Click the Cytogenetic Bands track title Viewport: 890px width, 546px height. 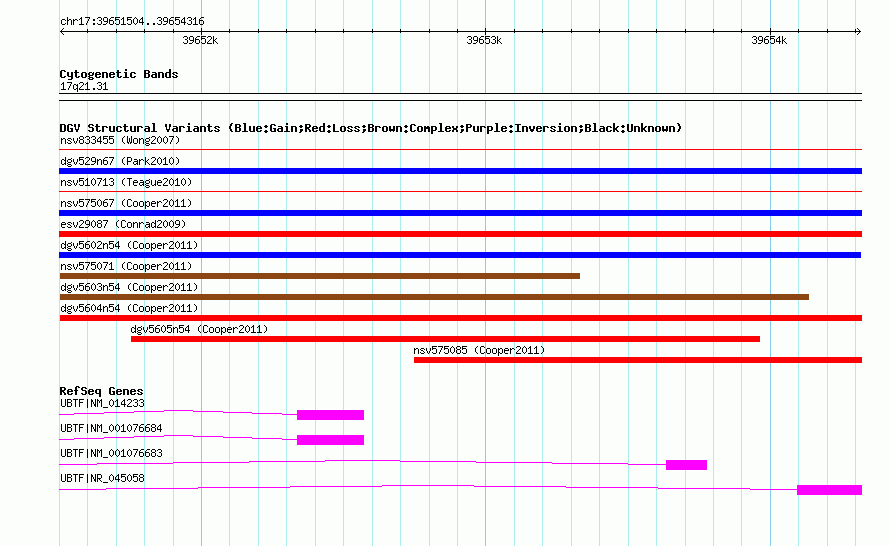tap(119, 74)
